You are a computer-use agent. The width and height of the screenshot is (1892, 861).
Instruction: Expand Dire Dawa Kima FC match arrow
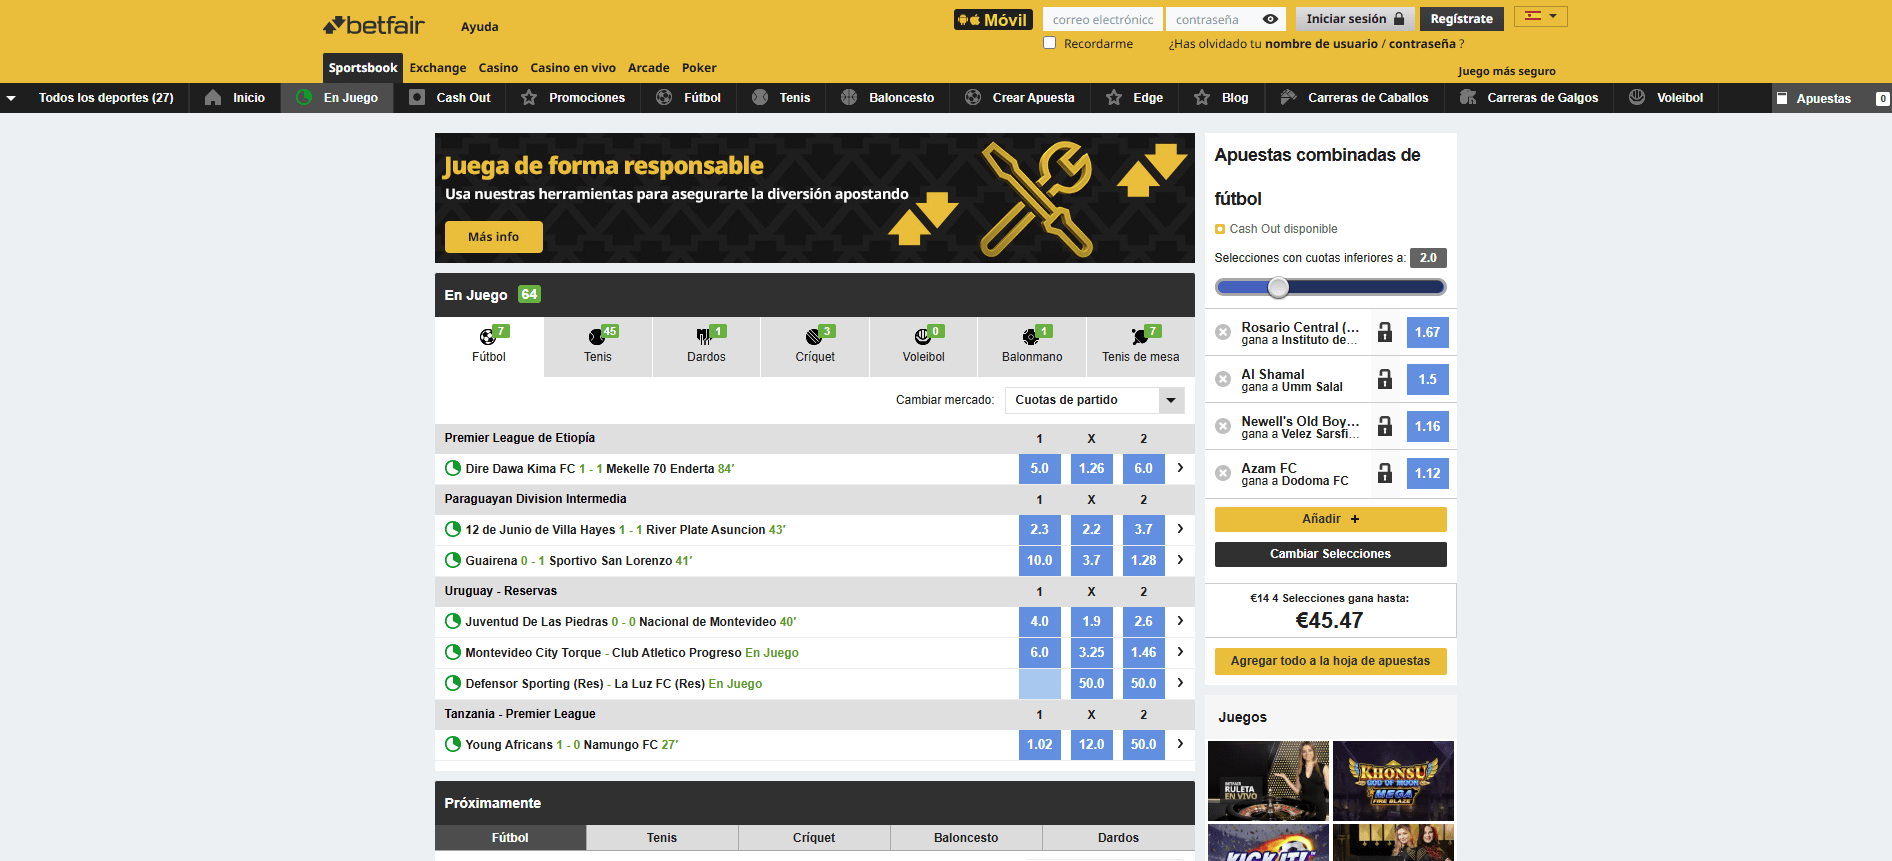(x=1180, y=468)
